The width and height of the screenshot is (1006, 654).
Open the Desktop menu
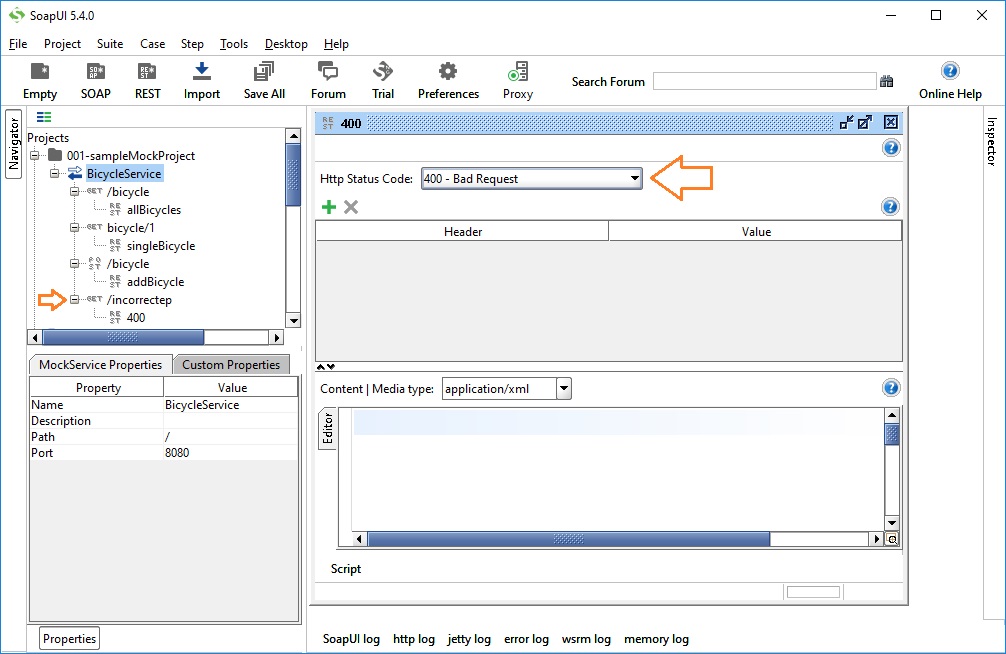(286, 44)
